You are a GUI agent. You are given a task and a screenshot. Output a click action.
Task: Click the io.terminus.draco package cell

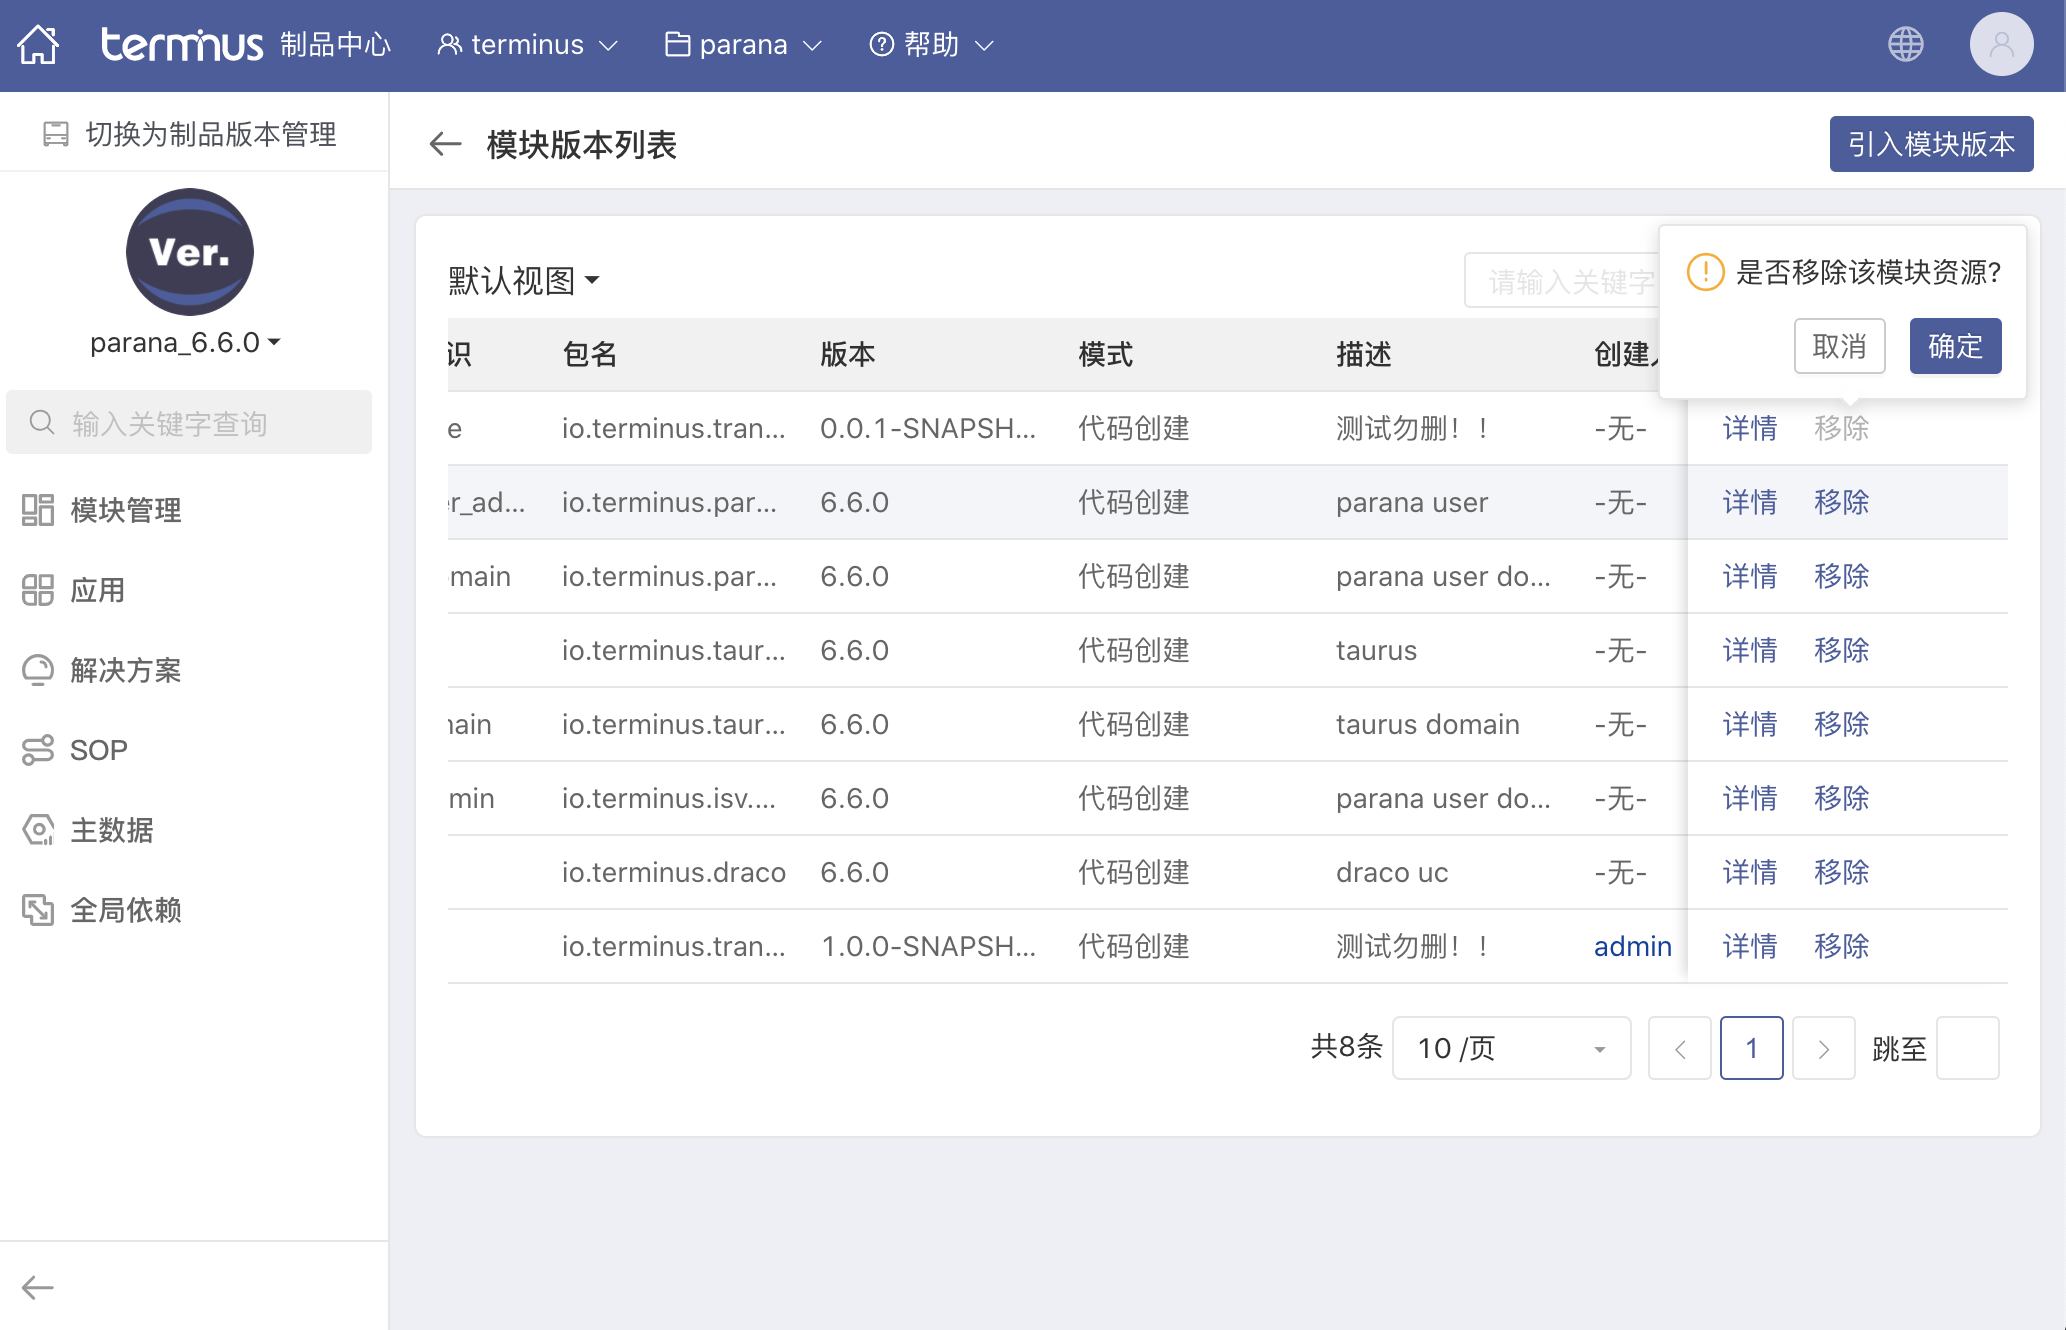(x=673, y=872)
